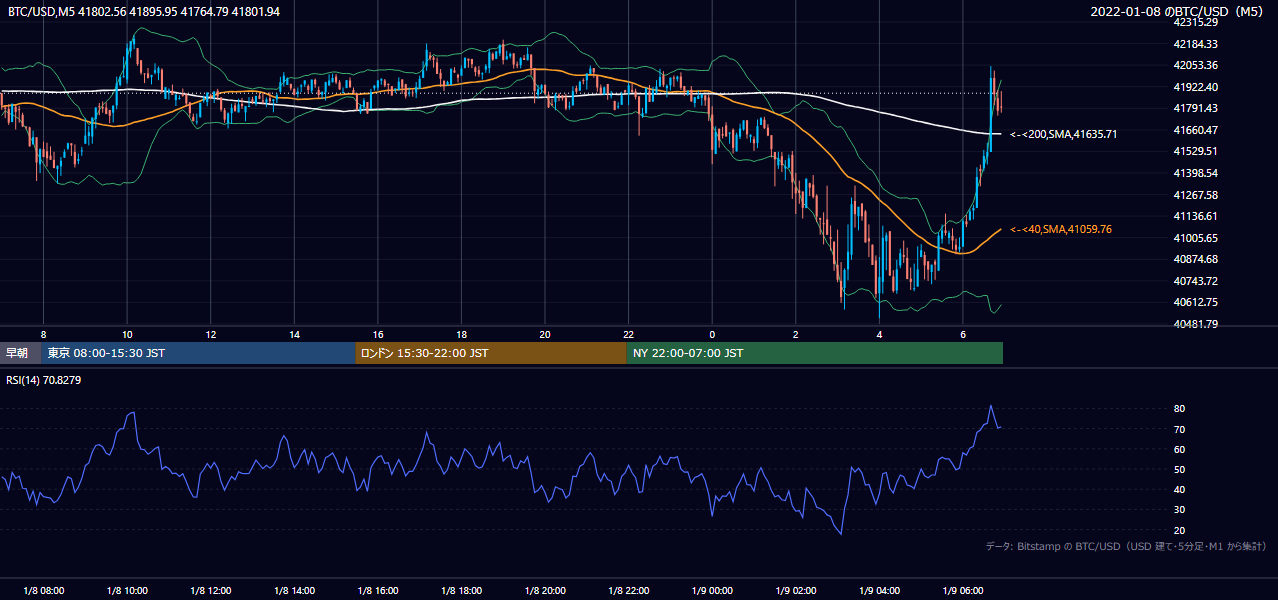Click the RSI scale value 40
The width and height of the screenshot is (1278, 600).
(1180, 489)
